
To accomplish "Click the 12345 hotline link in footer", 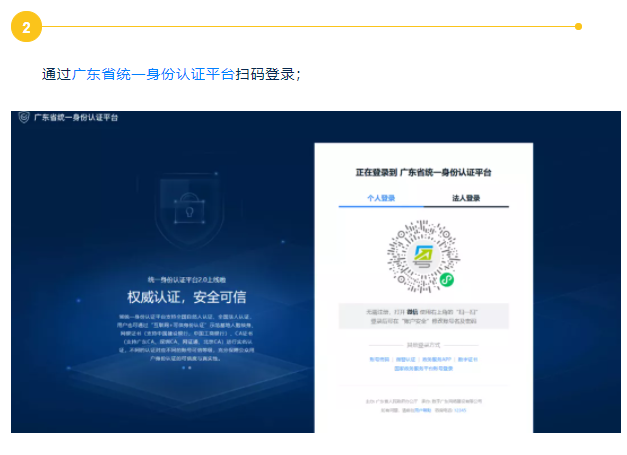I will (460, 410).
